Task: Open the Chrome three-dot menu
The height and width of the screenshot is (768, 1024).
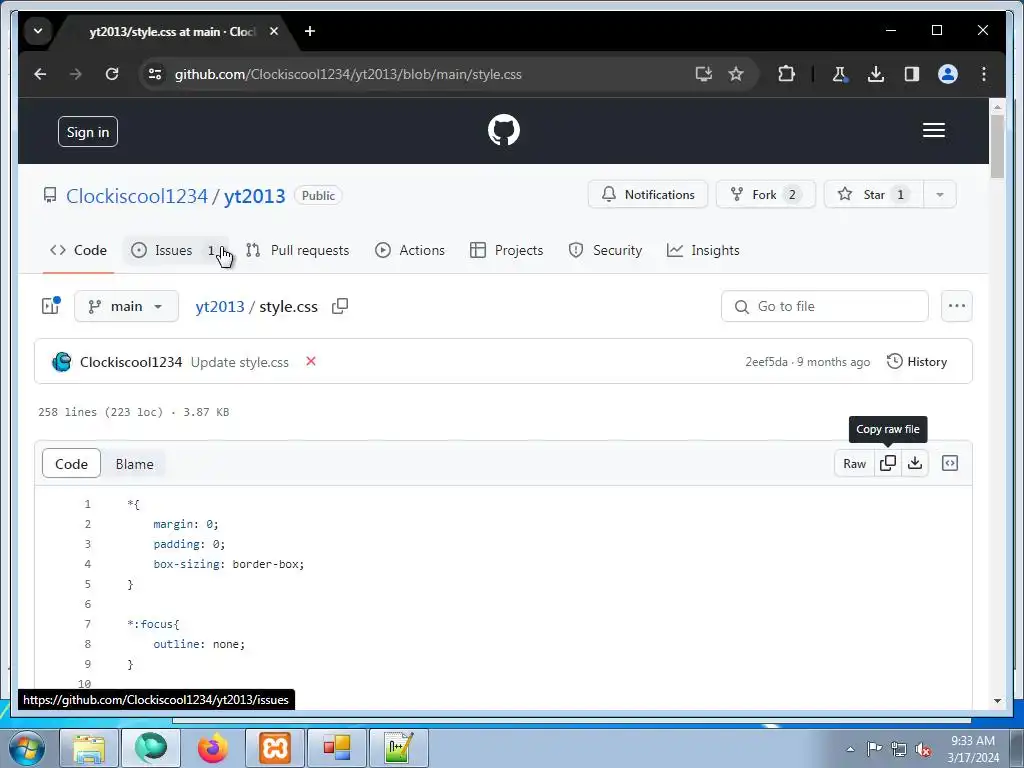Action: [x=984, y=74]
